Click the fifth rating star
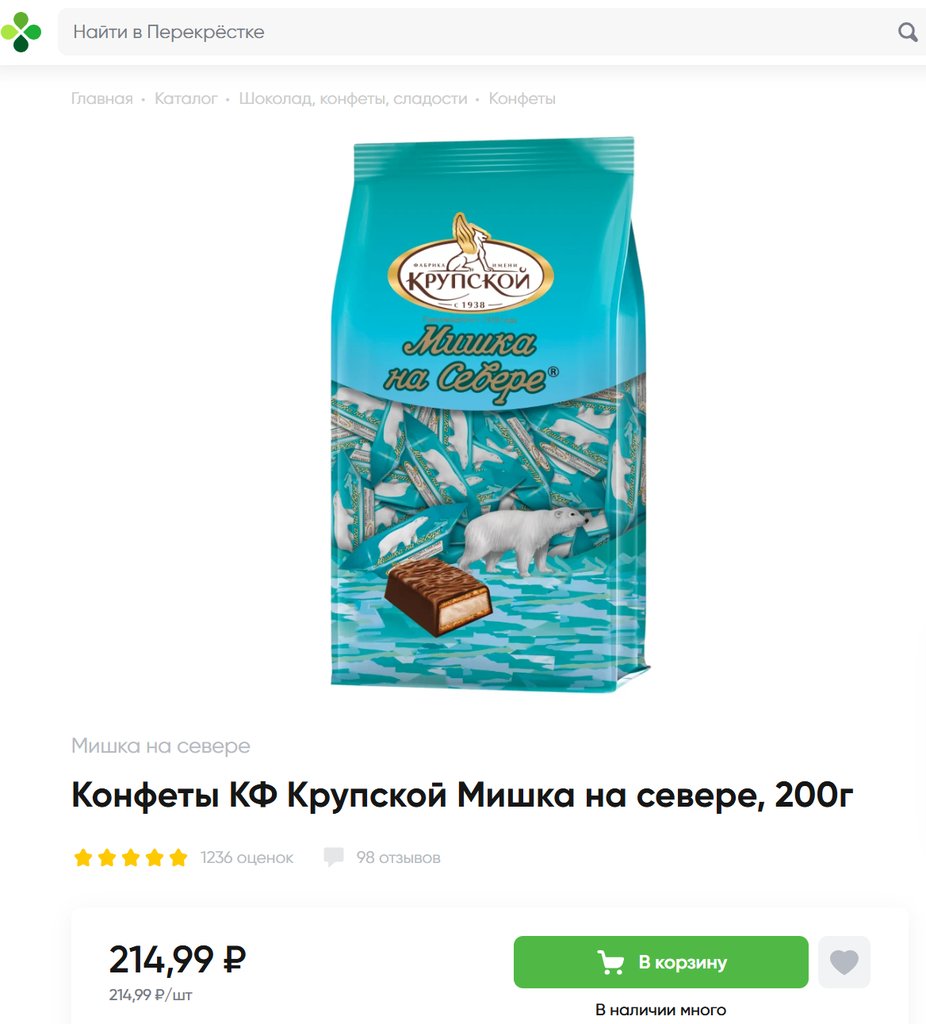 click(178, 857)
